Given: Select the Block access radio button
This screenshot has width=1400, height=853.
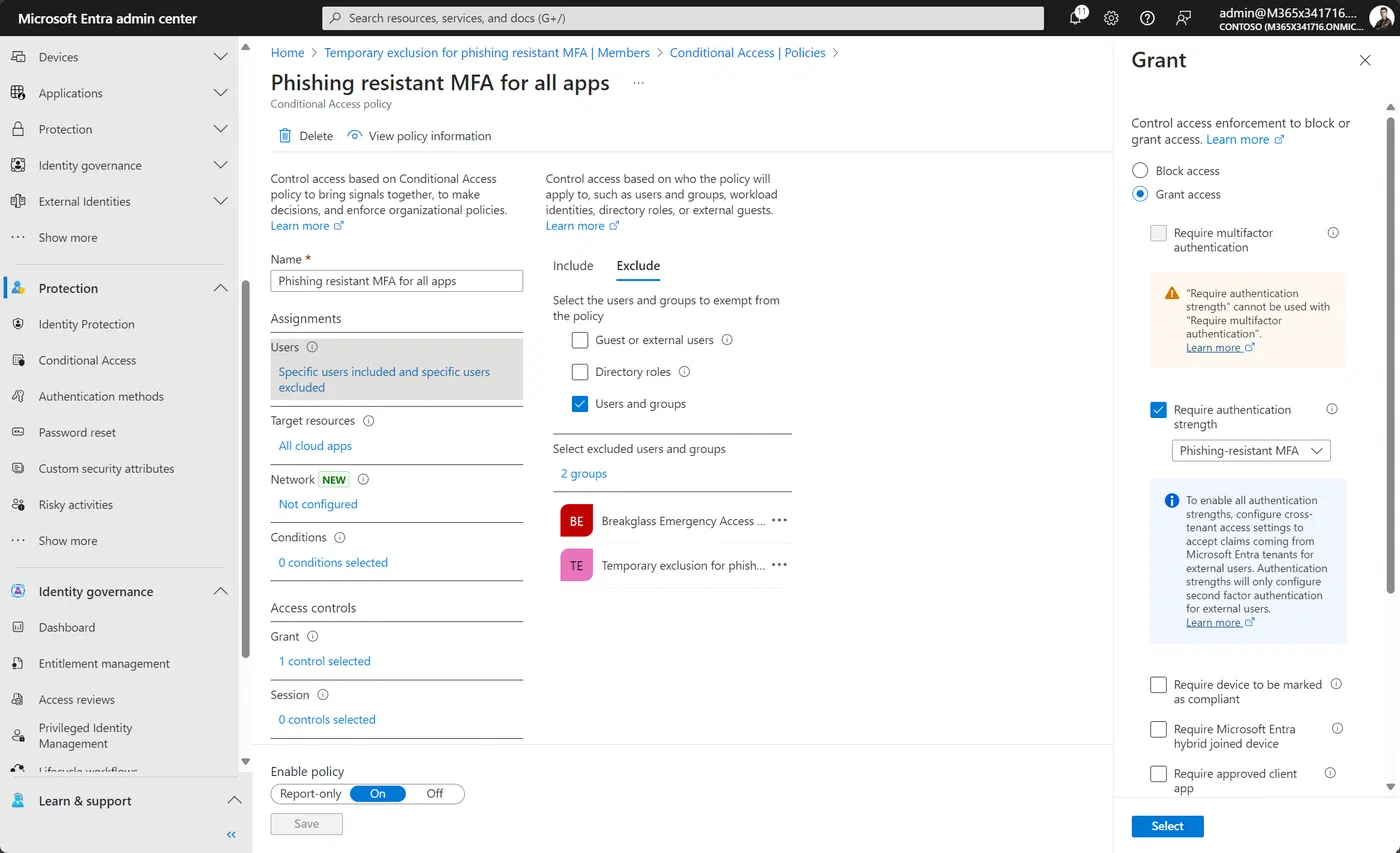Looking at the screenshot, I should pyautogui.click(x=1140, y=171).
